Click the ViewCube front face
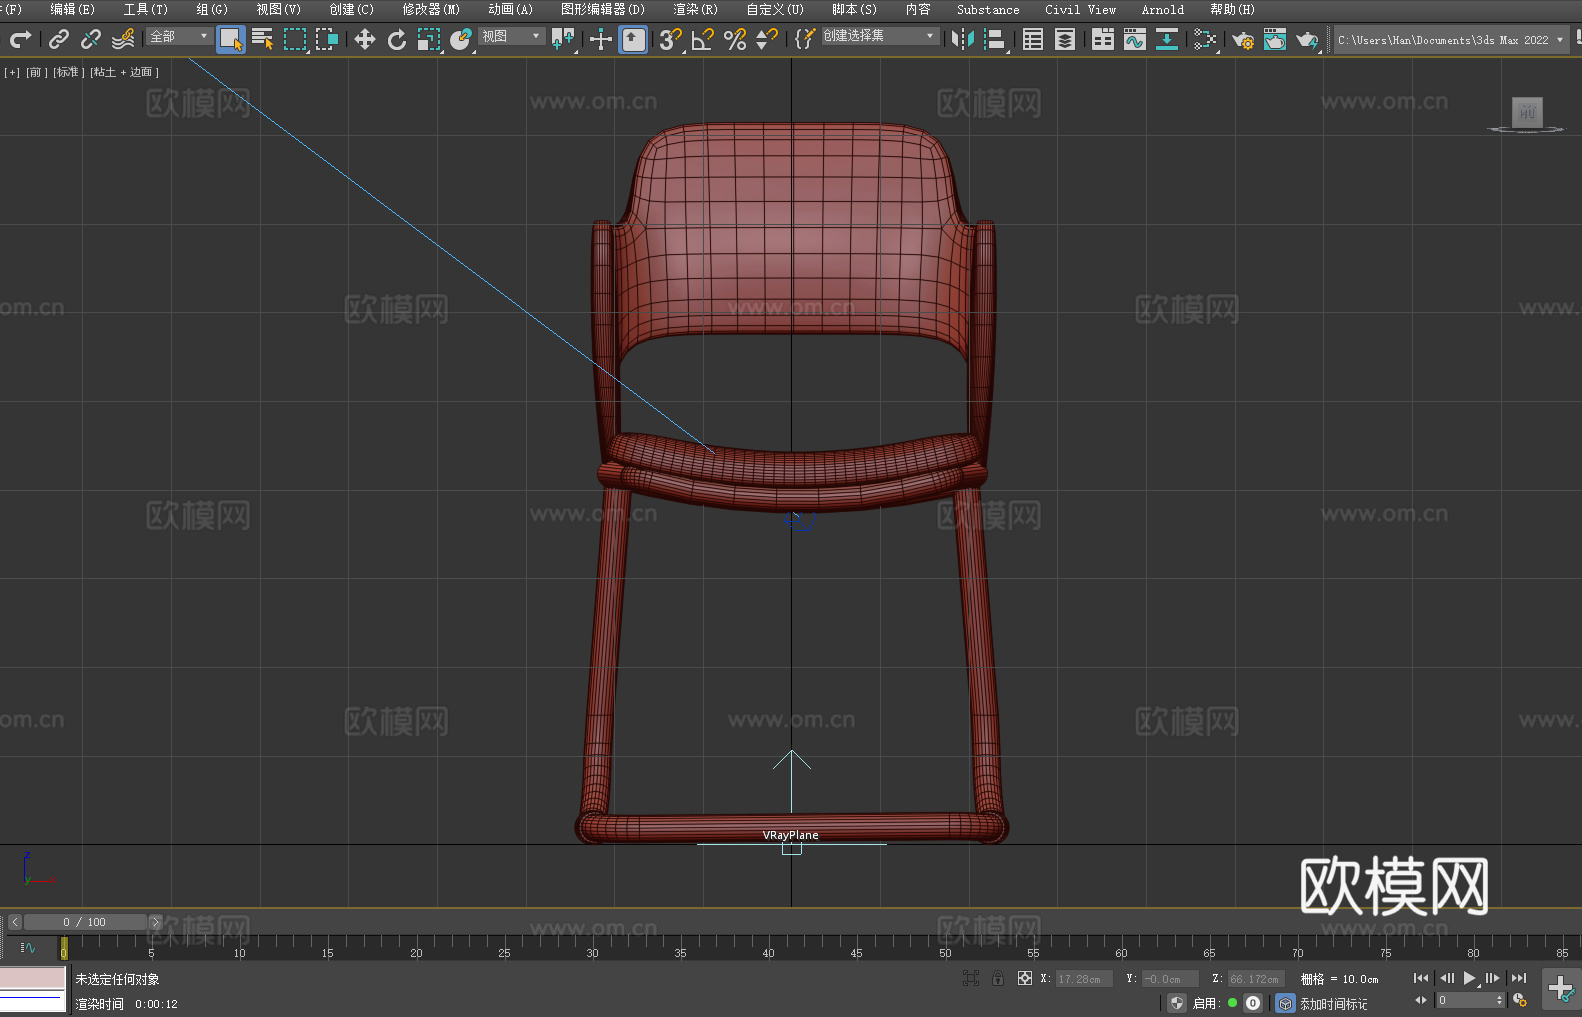Image resolution: width=1582 pixels, height=1017 pixels. click(1527, 112)
